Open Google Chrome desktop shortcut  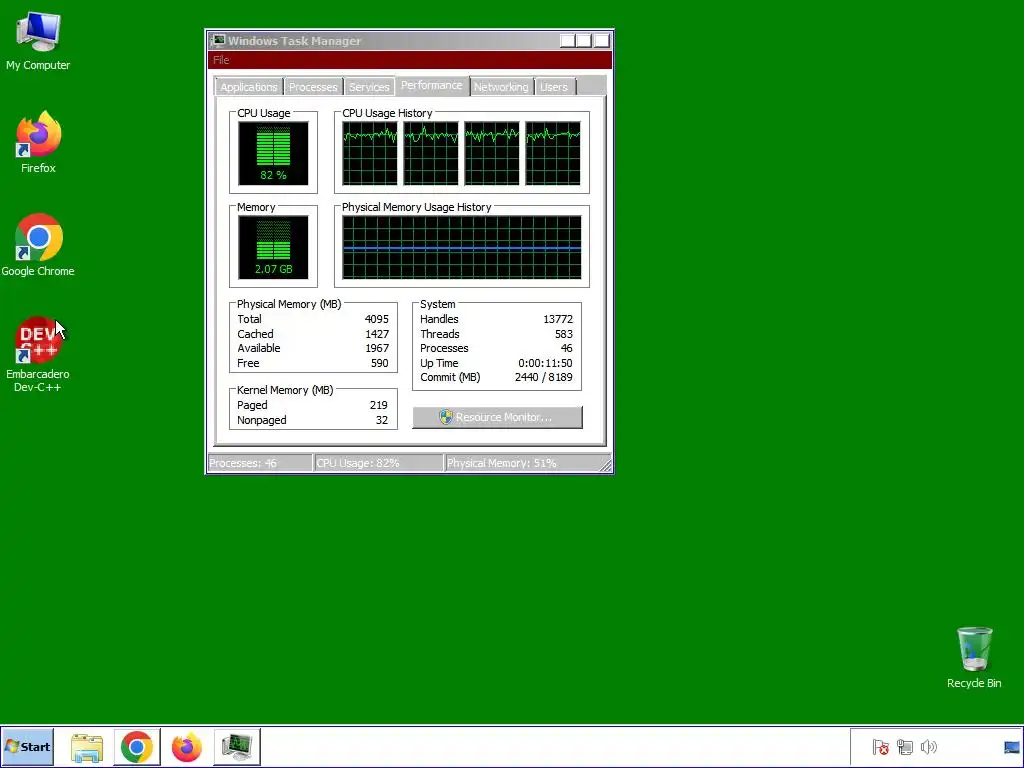38,246
